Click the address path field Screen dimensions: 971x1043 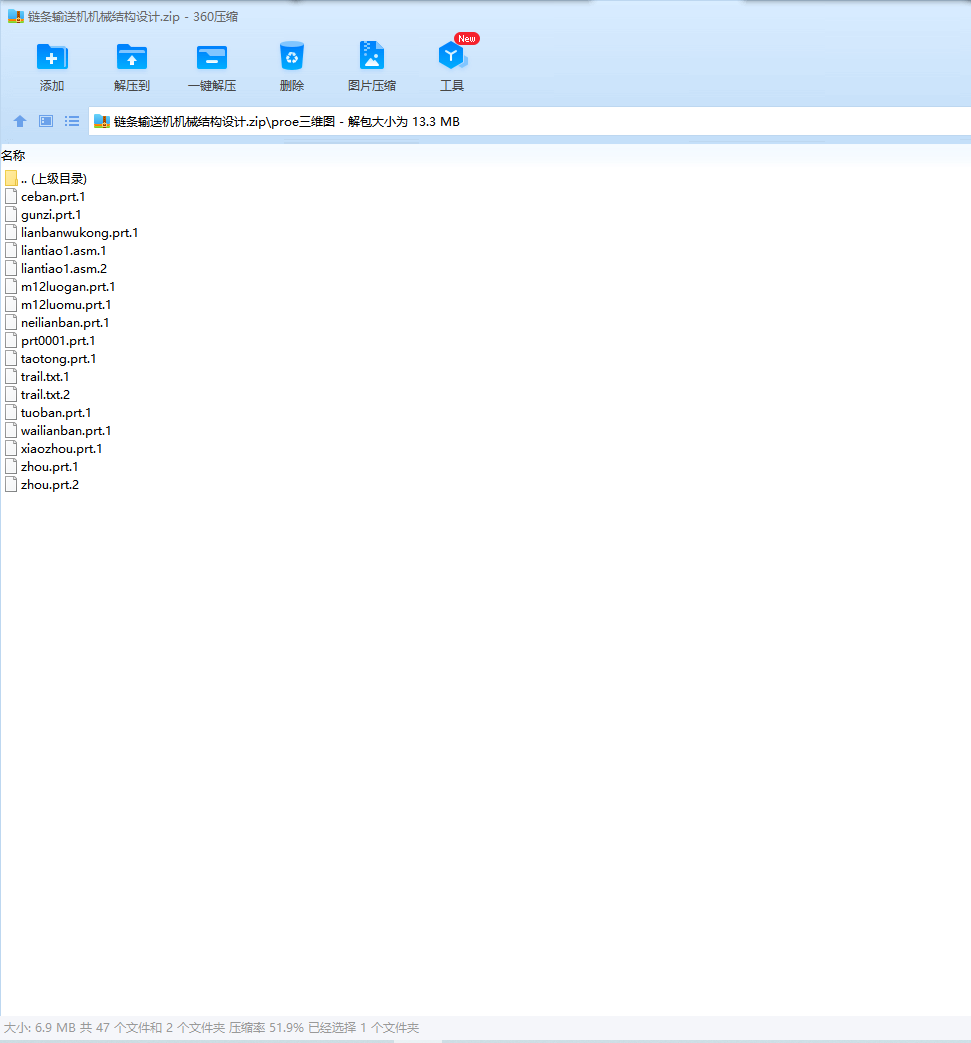529,122
